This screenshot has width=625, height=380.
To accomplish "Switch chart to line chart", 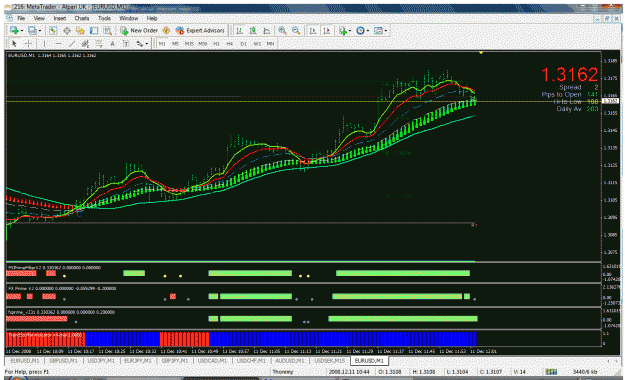I will pyautogui.click(x=267, y=30).
